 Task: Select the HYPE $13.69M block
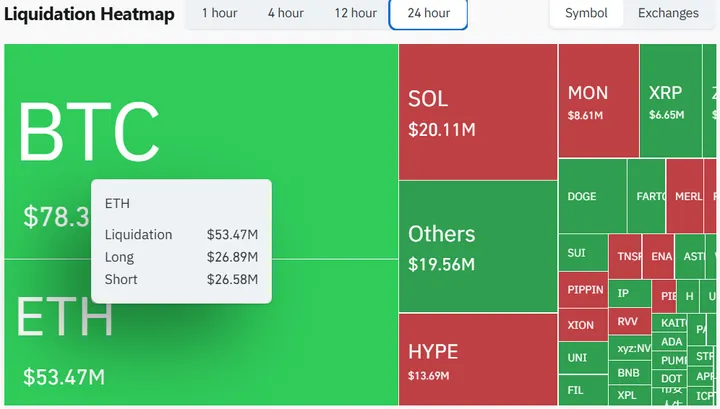pos(477,360)
